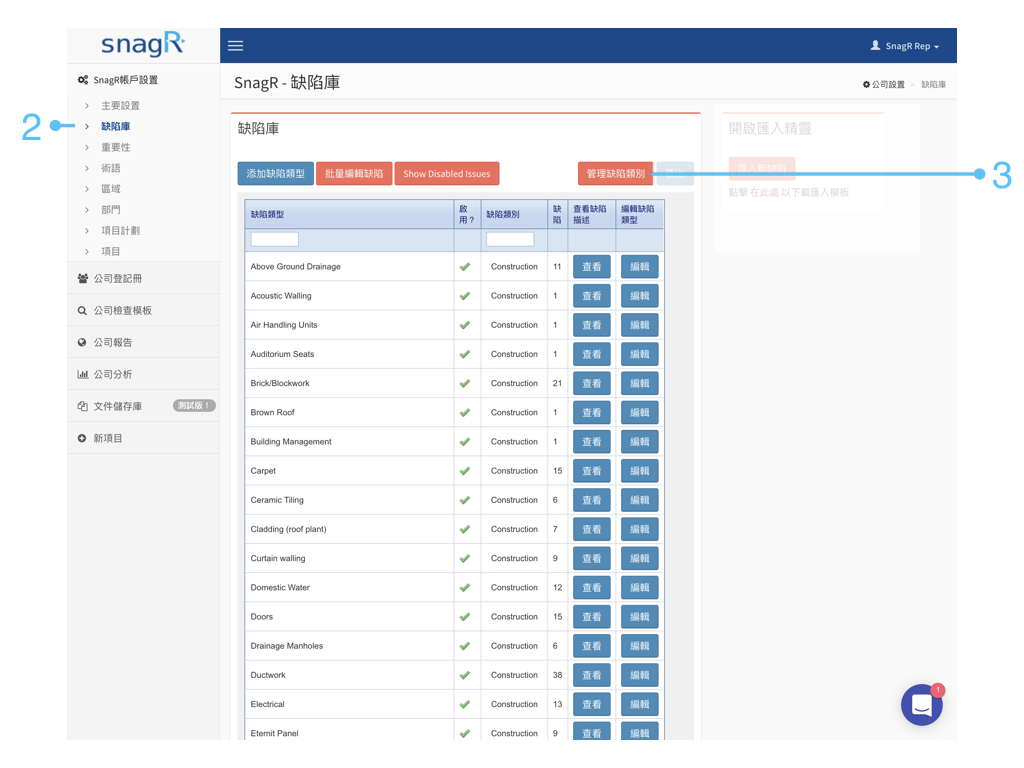Click defect count 38 for Ductwork

click(x=557, y=675)
